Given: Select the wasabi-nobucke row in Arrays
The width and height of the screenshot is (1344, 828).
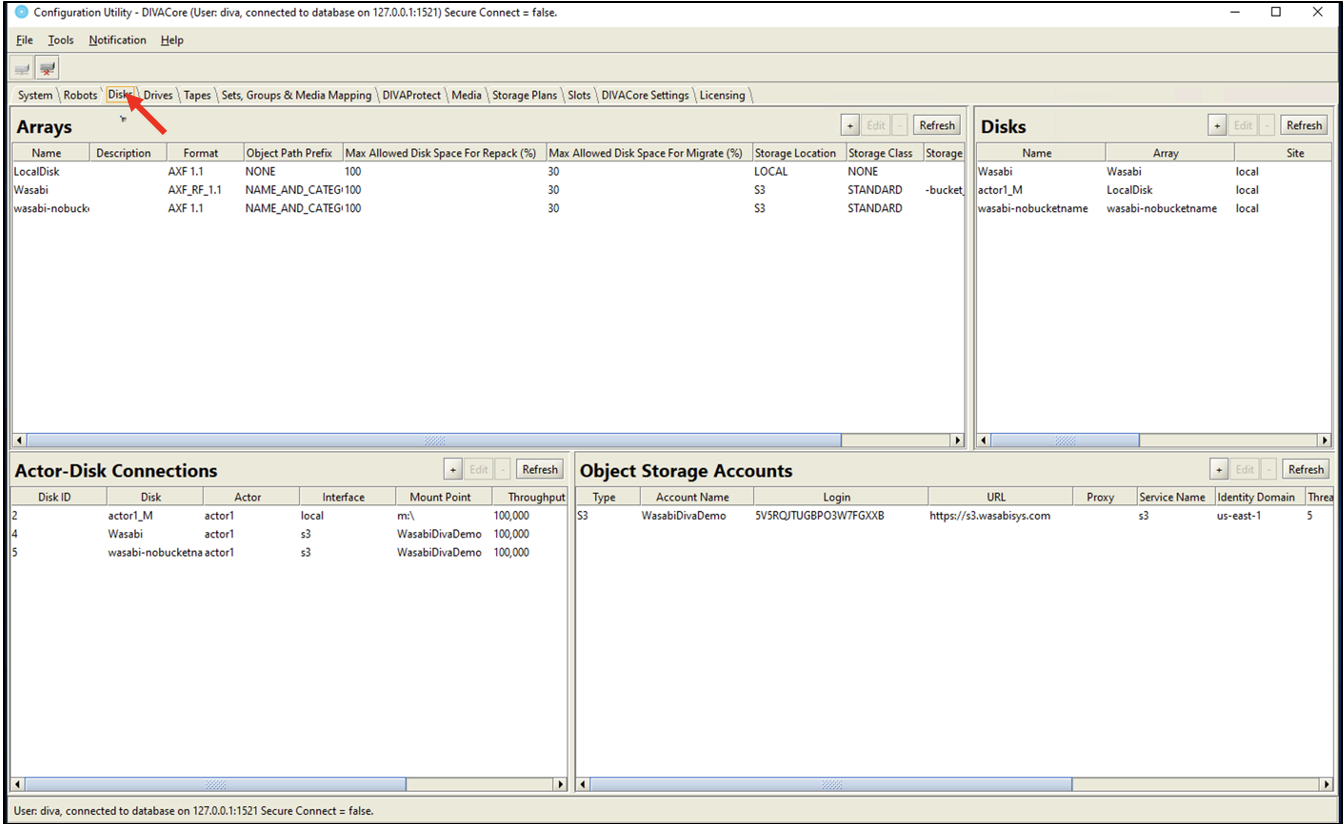Looking at the screenshot, I should 486,208.
